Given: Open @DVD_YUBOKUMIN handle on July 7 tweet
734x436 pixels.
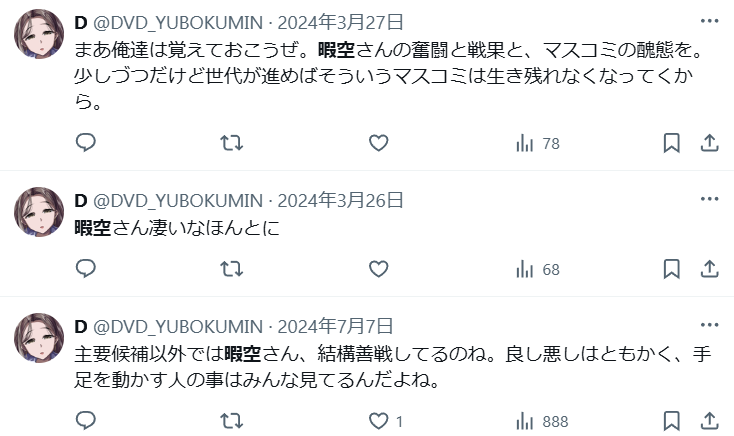Looking at the screenshot, I should tap(178, 326).
